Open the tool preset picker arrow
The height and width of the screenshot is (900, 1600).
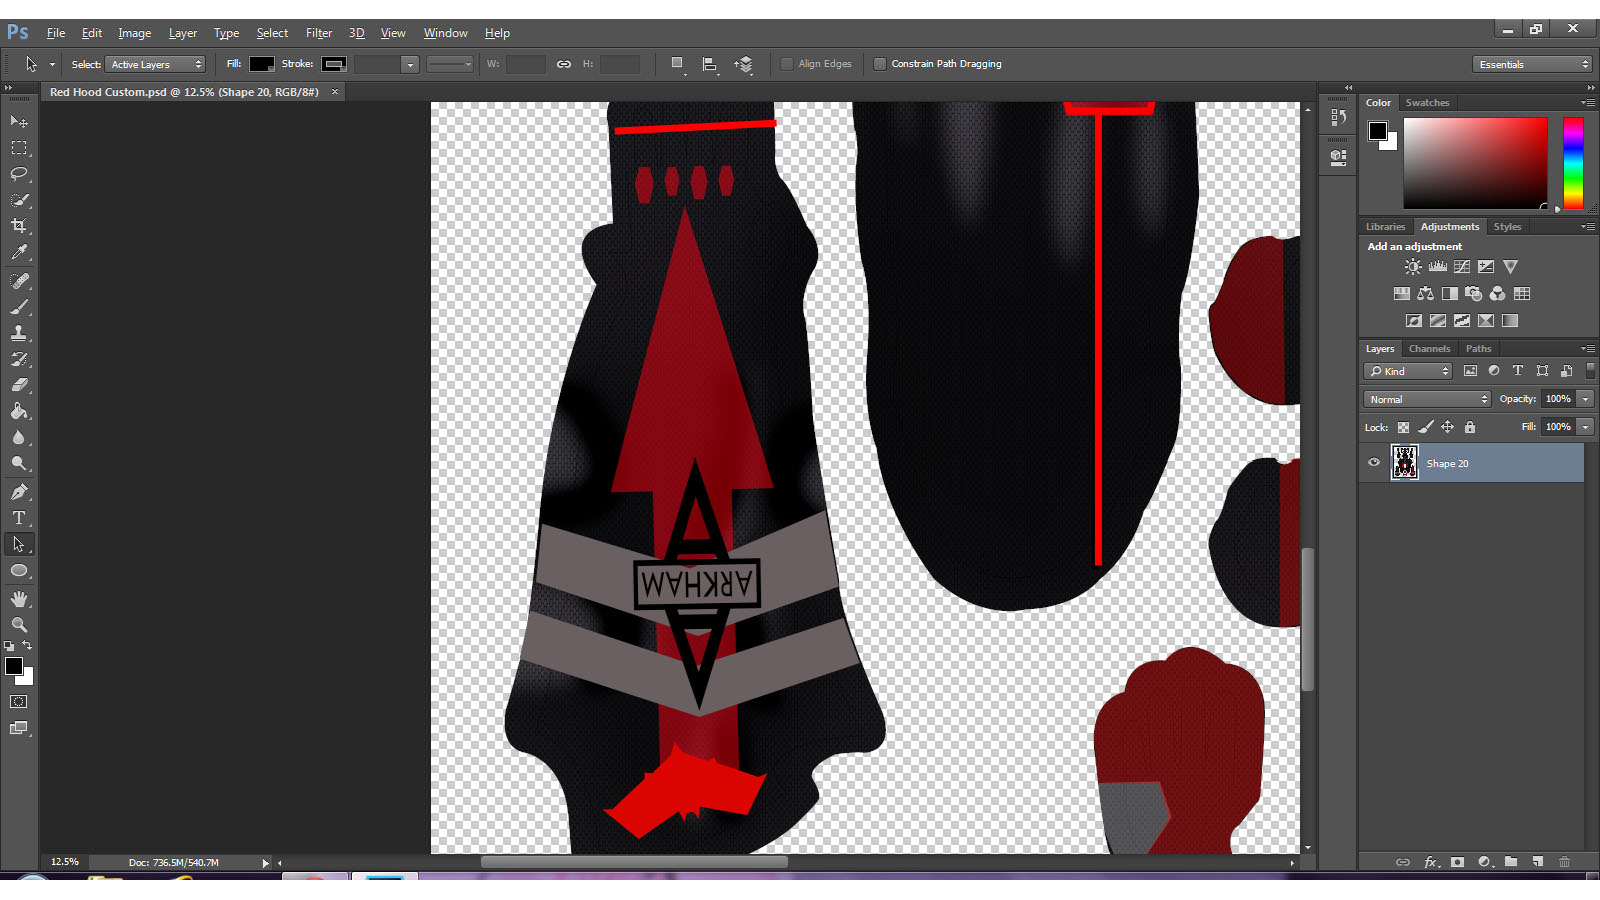(x=52, y=64)
